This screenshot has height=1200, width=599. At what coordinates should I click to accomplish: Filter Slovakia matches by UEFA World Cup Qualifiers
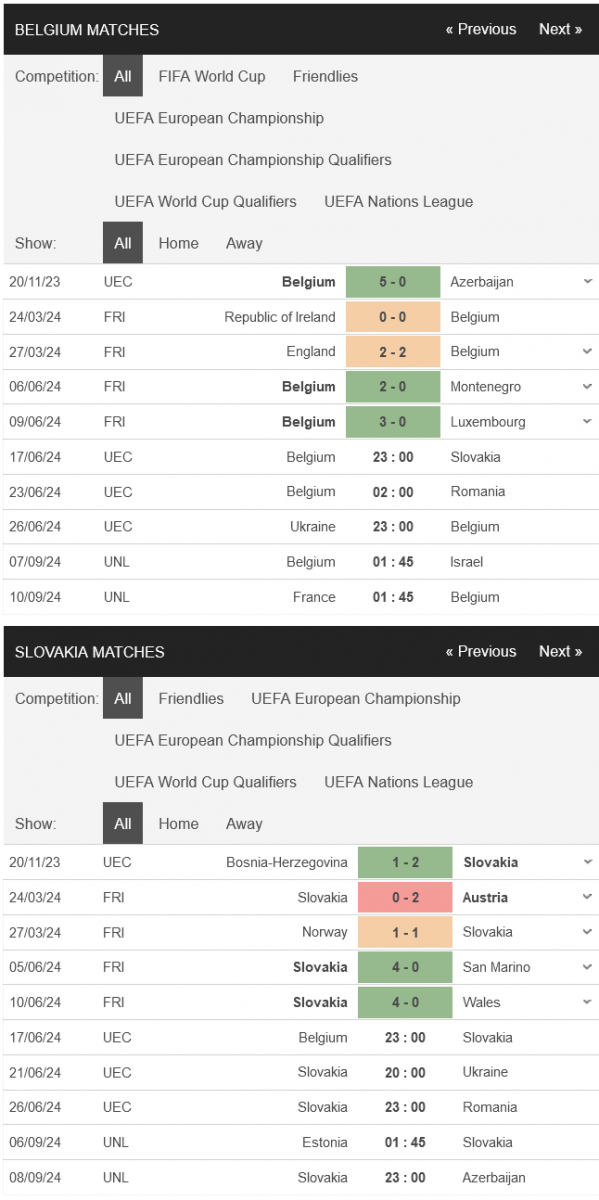206,782
